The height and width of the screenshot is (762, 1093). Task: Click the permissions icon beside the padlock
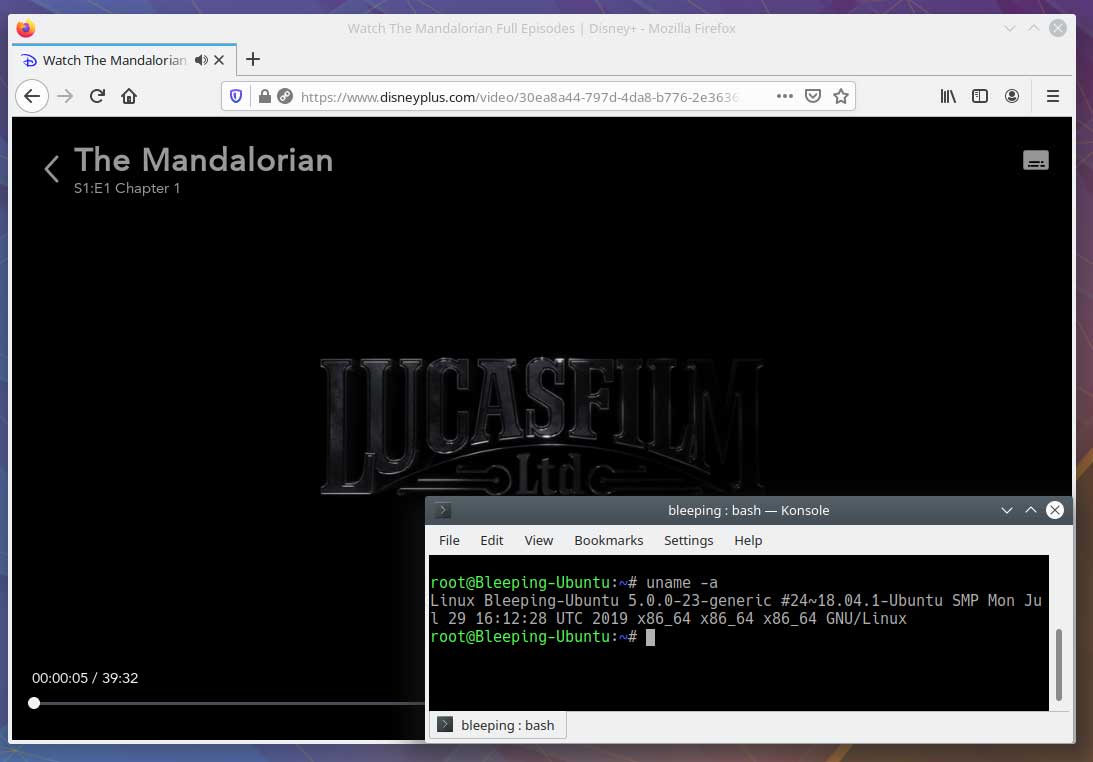tap(284, 96)
